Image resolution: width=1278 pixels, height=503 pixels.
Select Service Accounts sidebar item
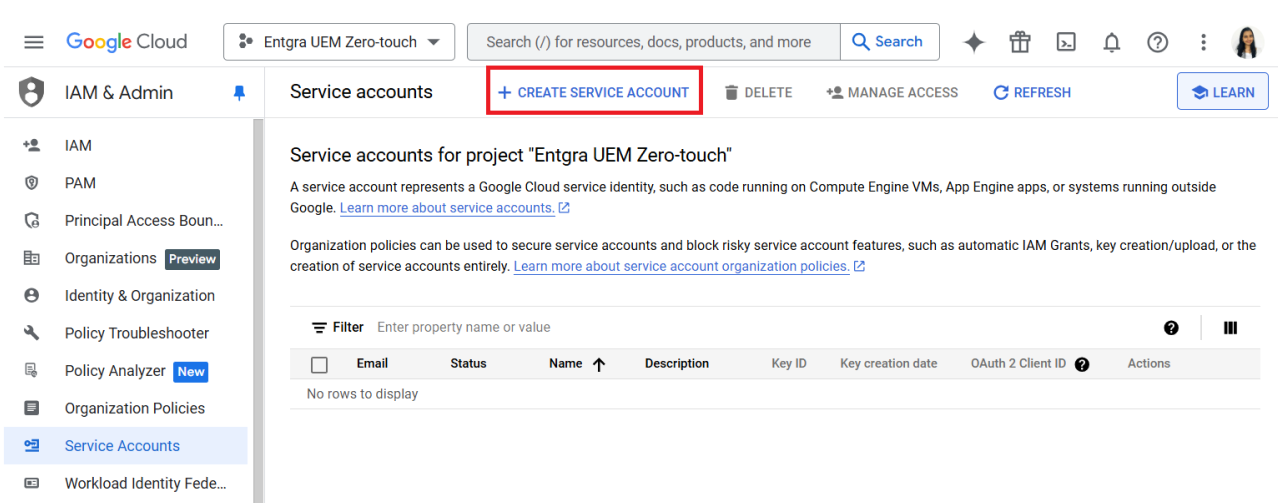[x=126, y=446]
